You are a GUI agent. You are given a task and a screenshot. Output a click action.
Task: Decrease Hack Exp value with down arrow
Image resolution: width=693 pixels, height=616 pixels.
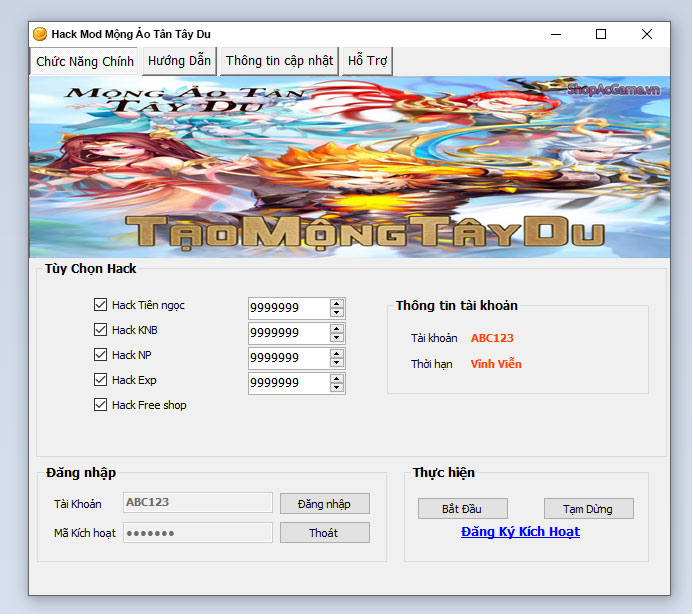[x=337, y=388]
